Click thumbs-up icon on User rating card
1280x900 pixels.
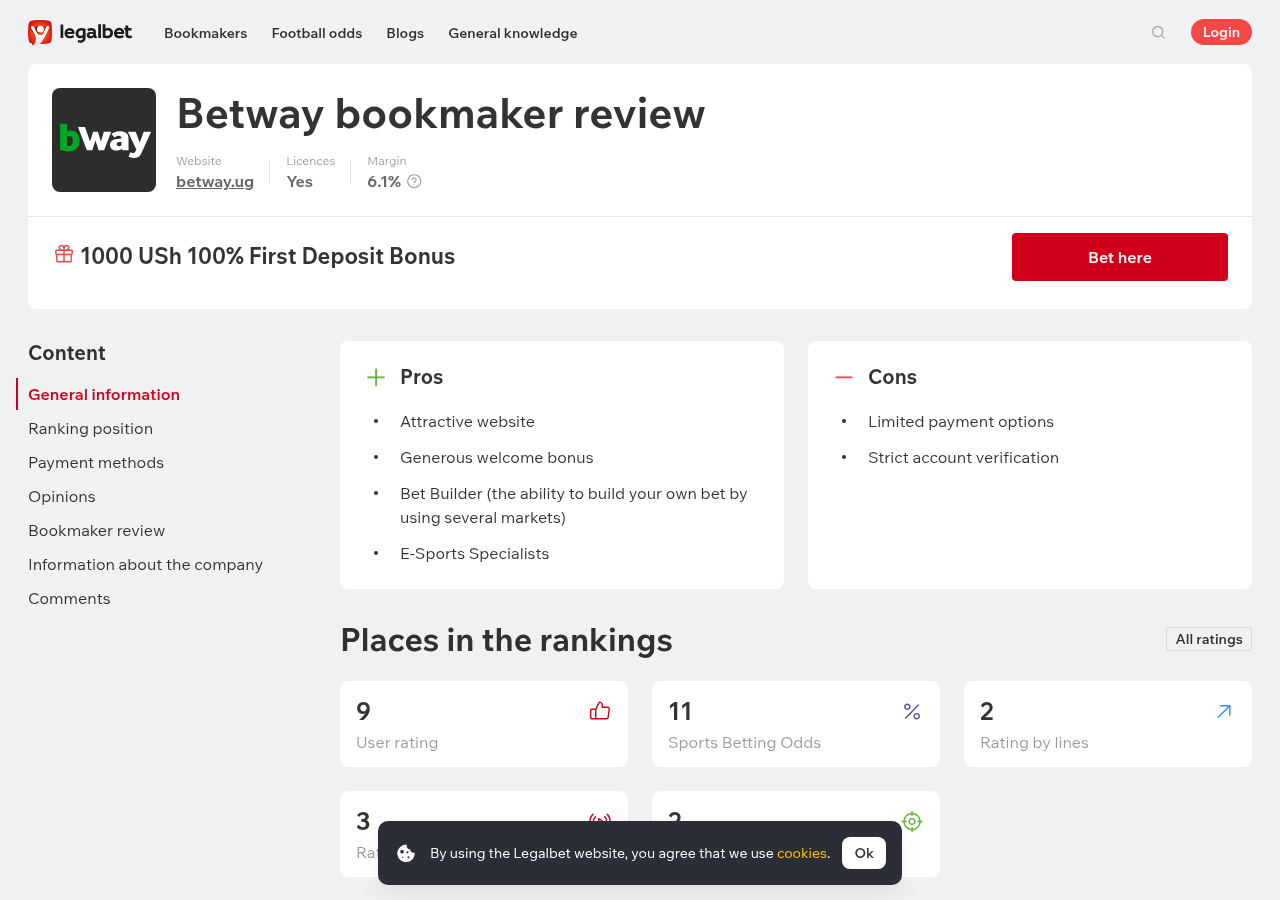pos(600,711)
